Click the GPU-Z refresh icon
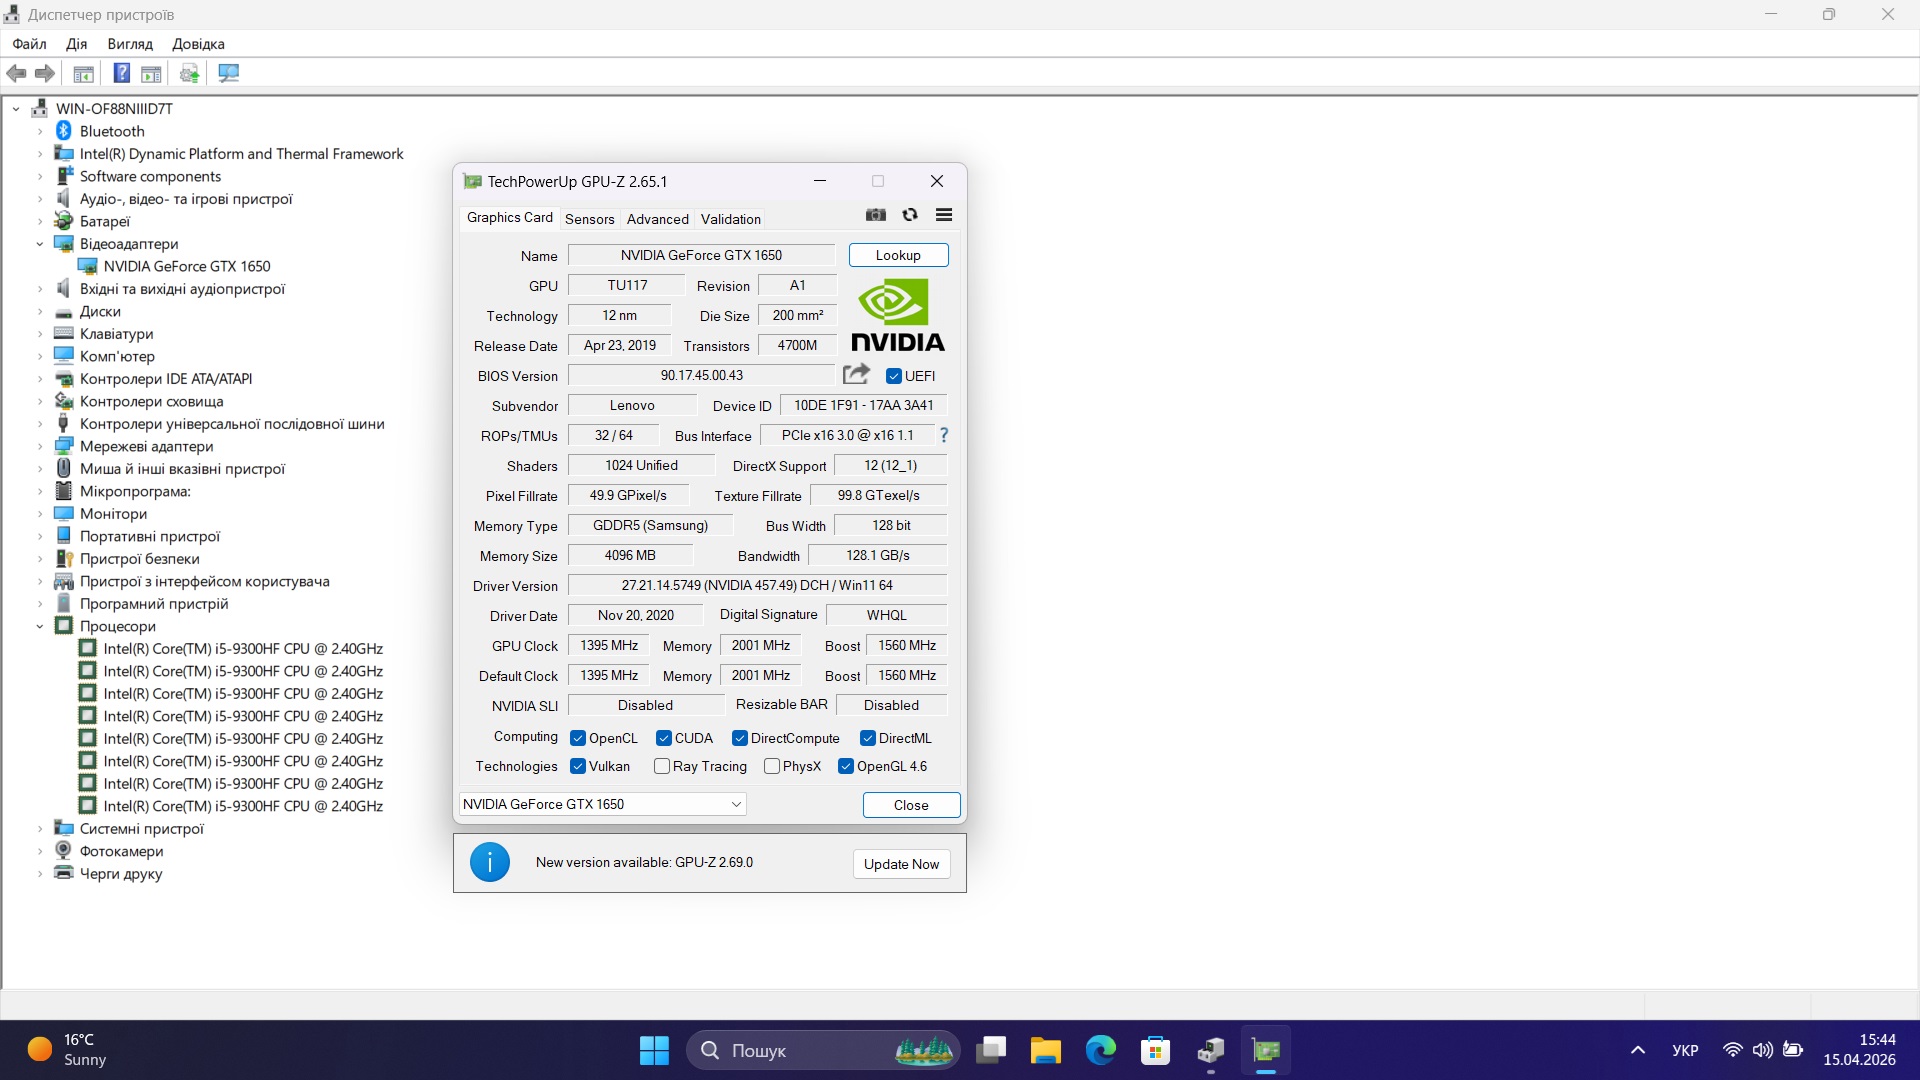Image resolution: width=1920 pixels, height=1080 pixels. 910,215
